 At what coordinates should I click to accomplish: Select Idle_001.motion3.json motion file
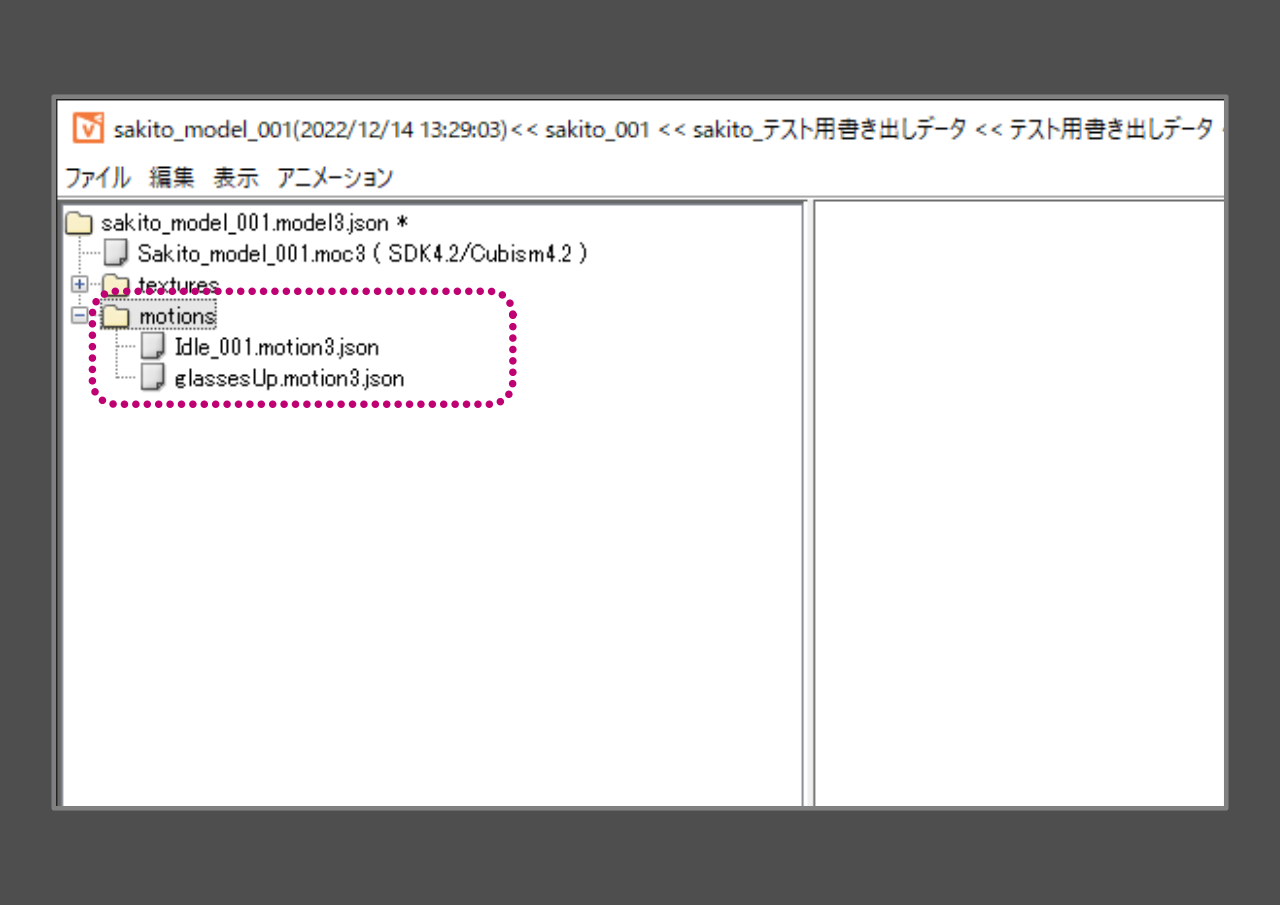(x=276, y=347)
